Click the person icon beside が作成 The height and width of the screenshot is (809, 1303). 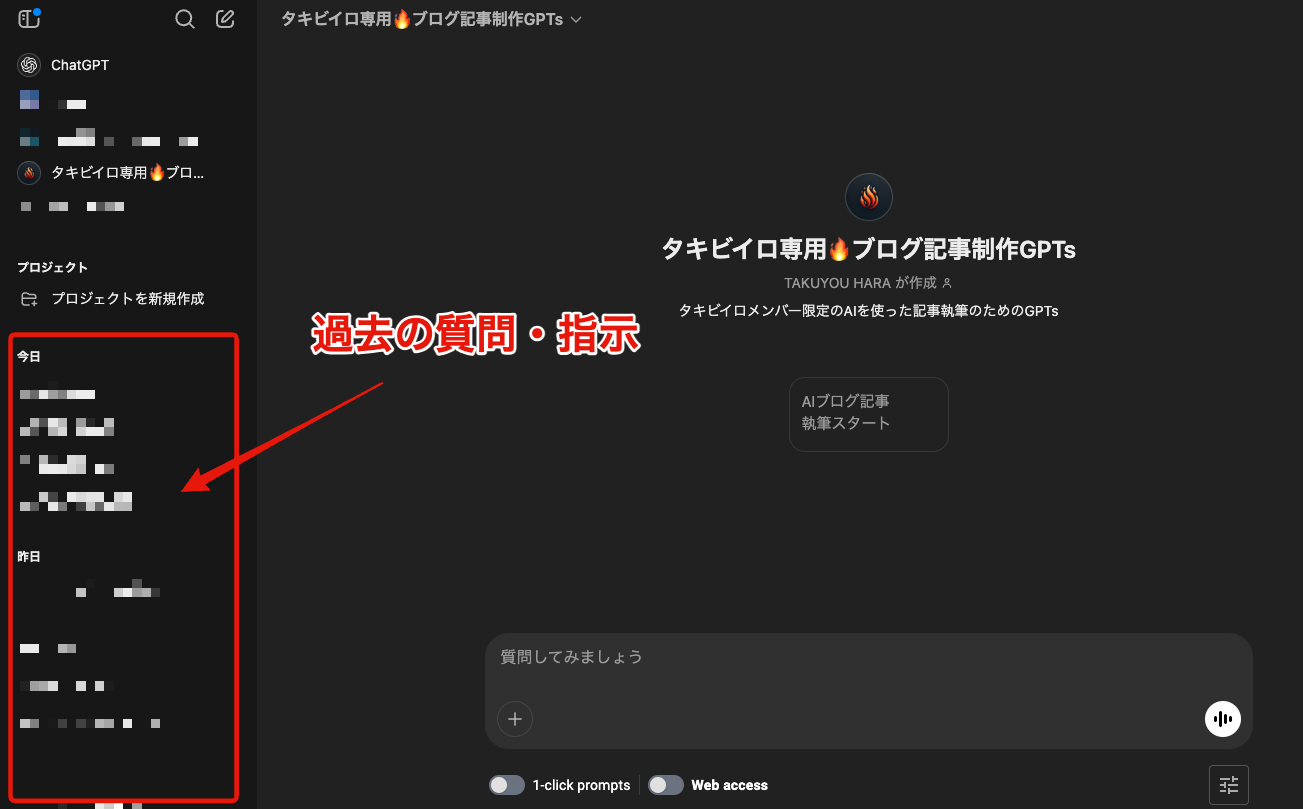947,284
